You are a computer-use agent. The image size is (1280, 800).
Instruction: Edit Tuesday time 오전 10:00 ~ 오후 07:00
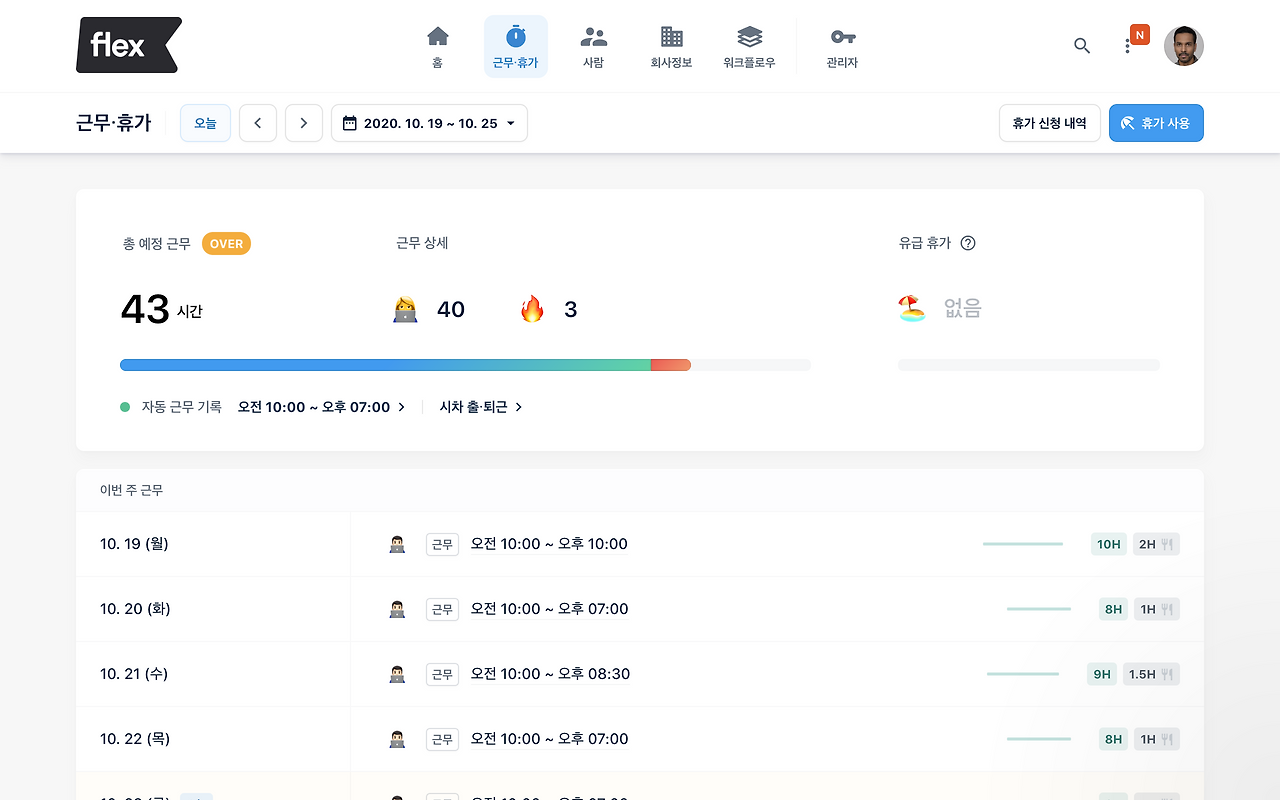[550, 609]
